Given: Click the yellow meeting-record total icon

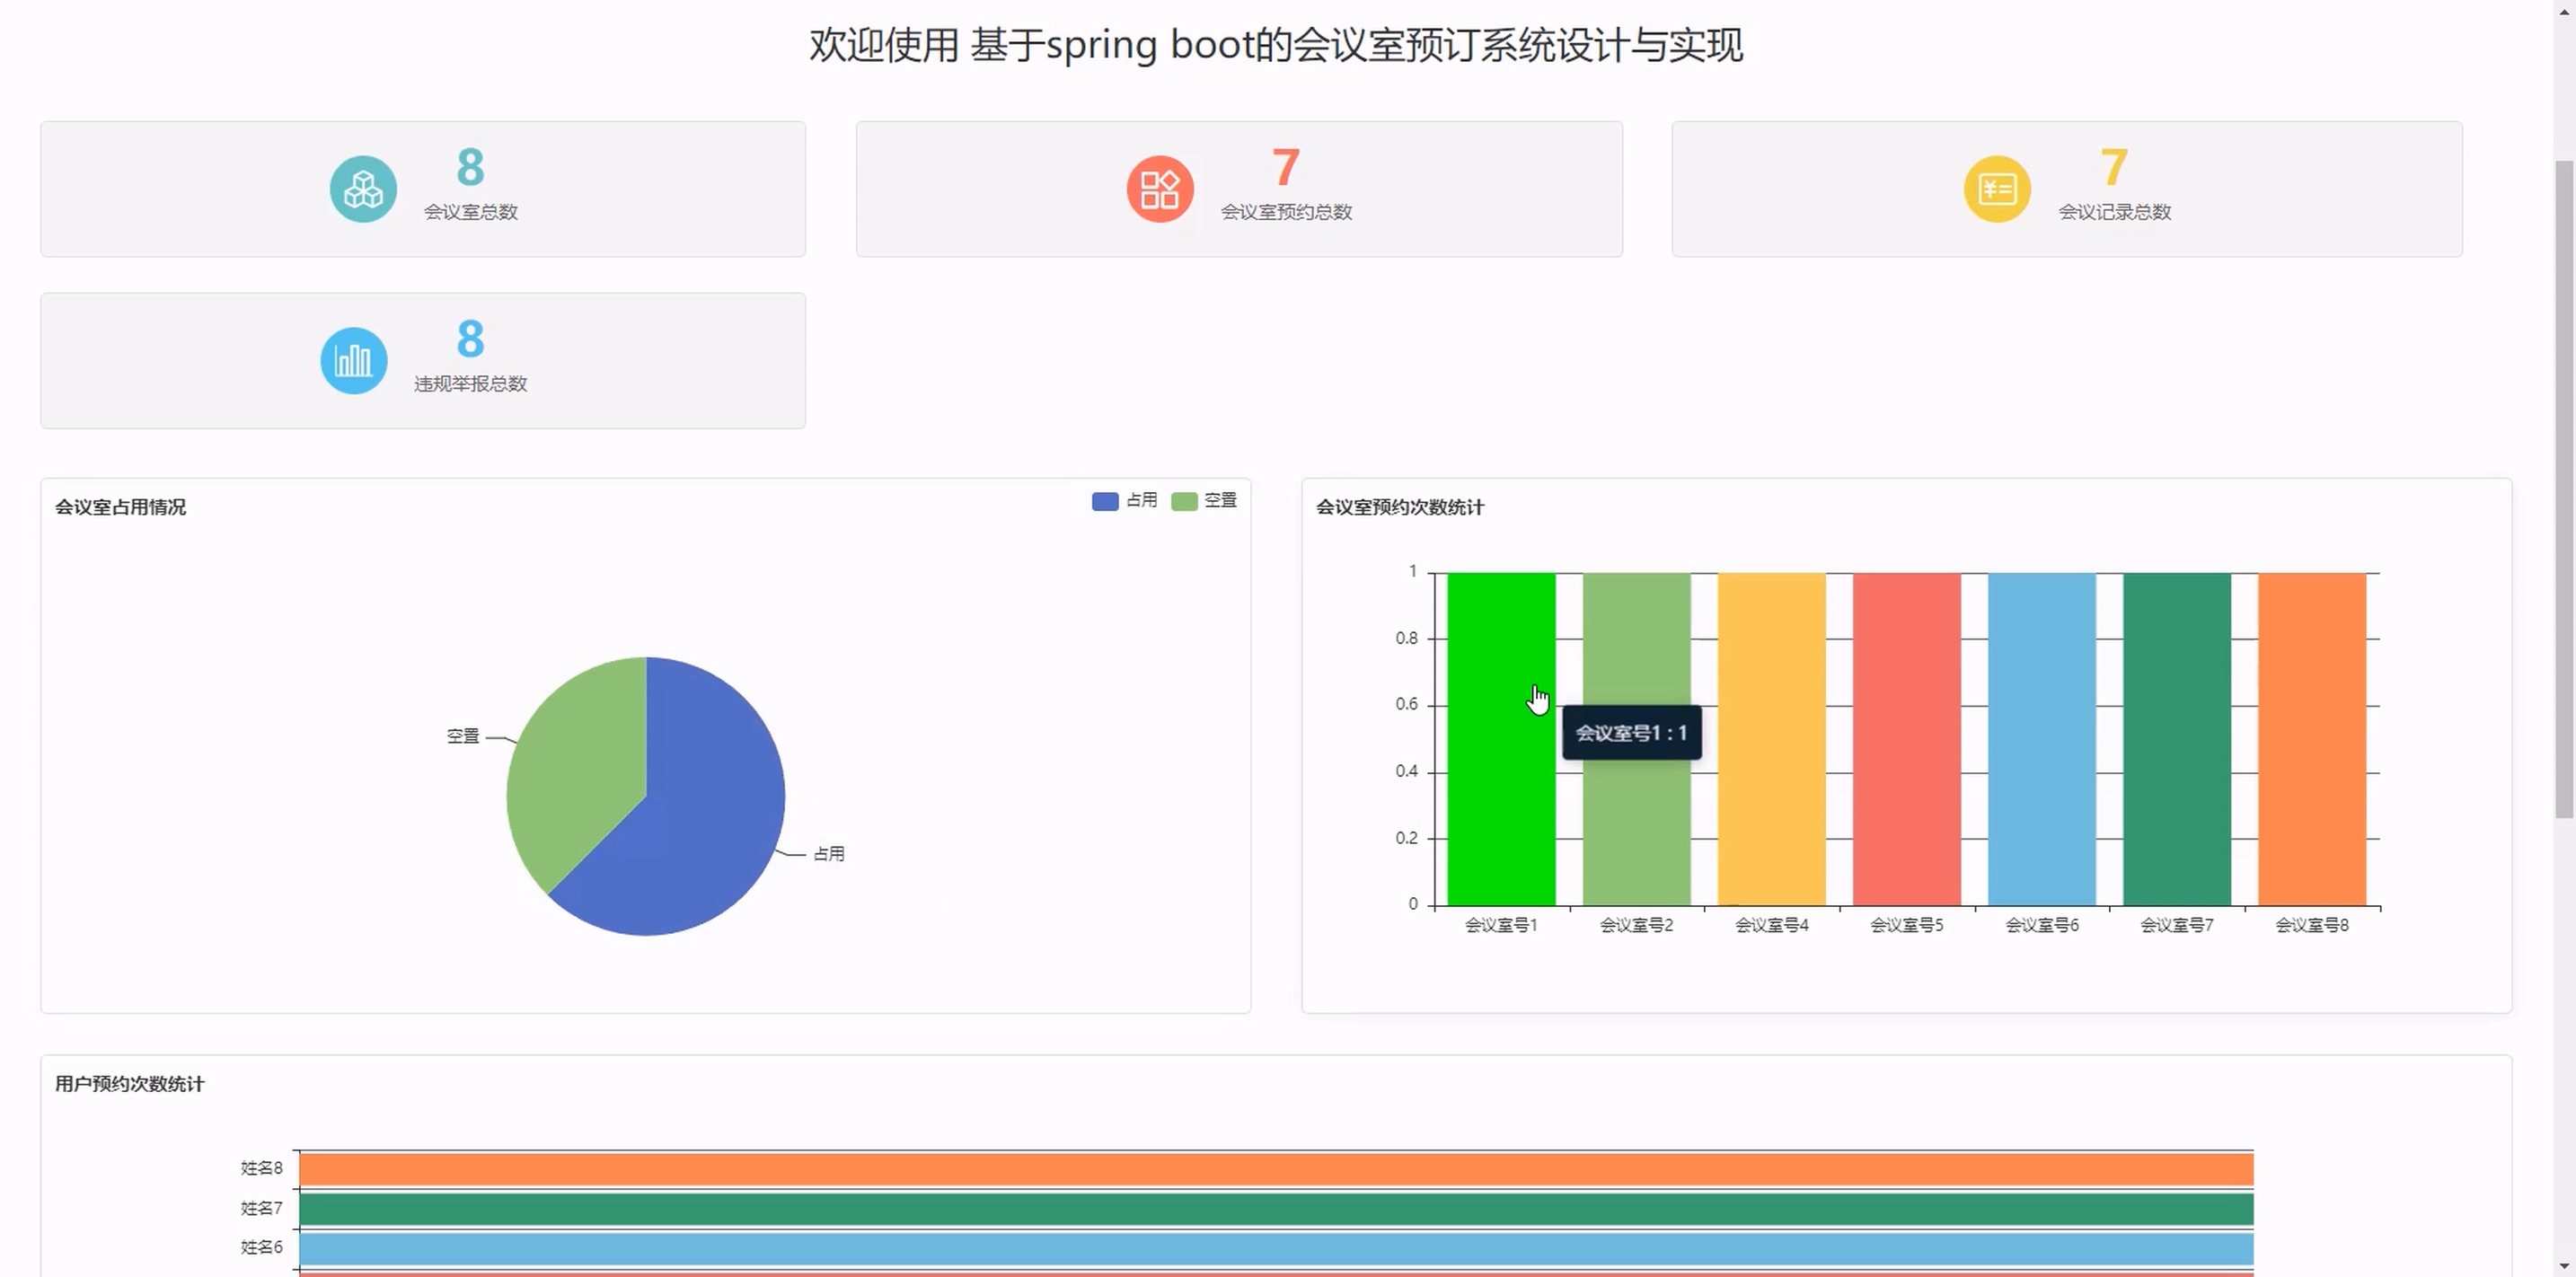Looking at the screenshot, I should pos(1996,189).
